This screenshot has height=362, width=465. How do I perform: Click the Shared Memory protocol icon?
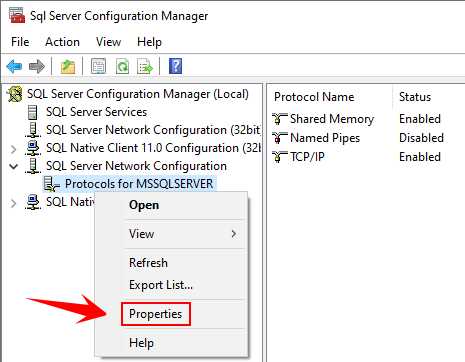point(279,119)
